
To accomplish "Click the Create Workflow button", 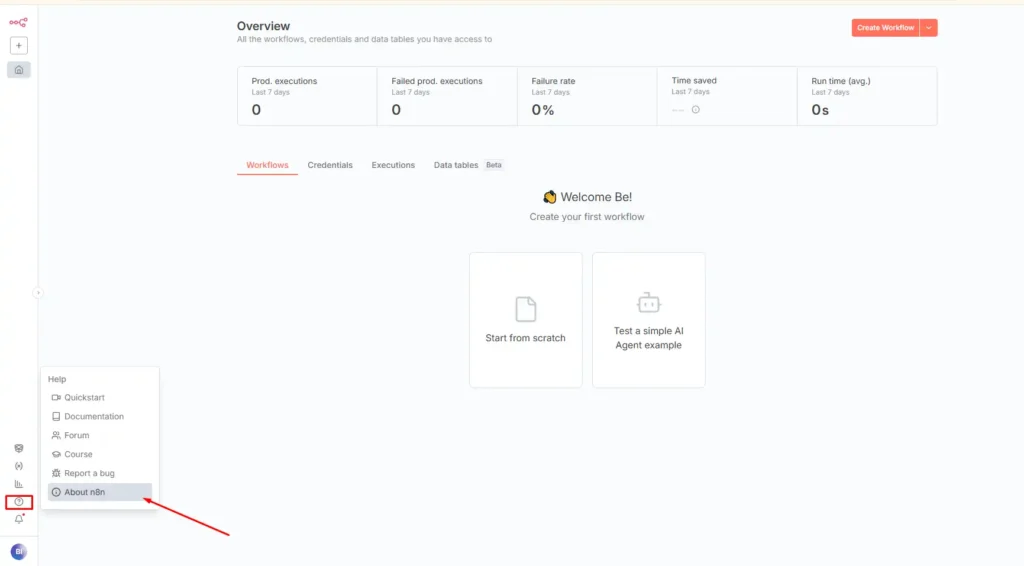I will coord(884,28).
